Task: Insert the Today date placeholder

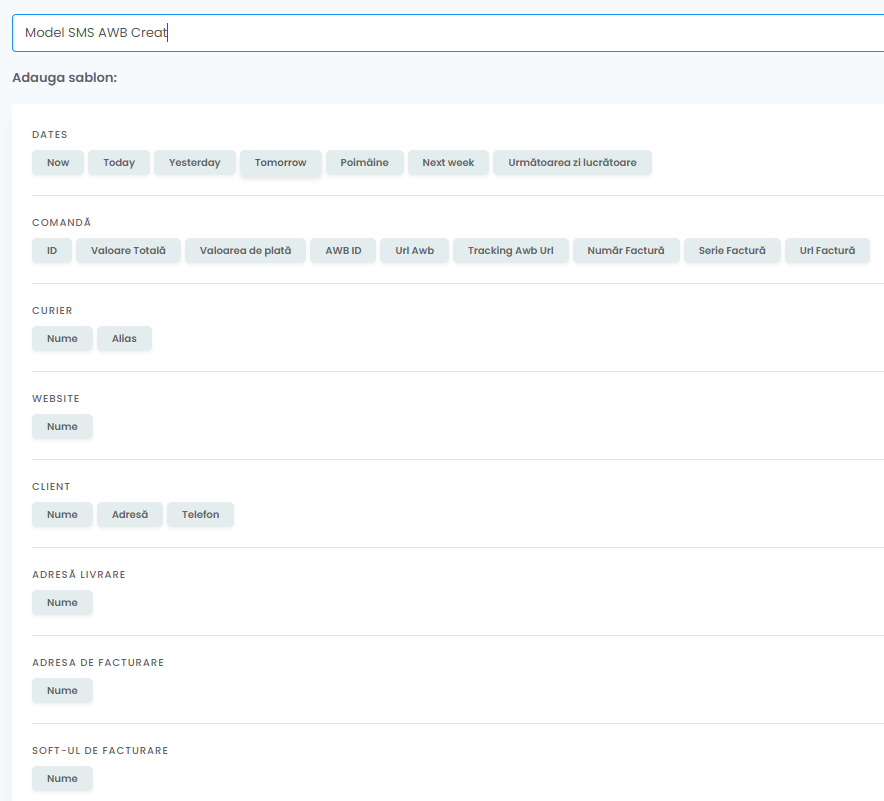Action: click(x=119, y=162)
